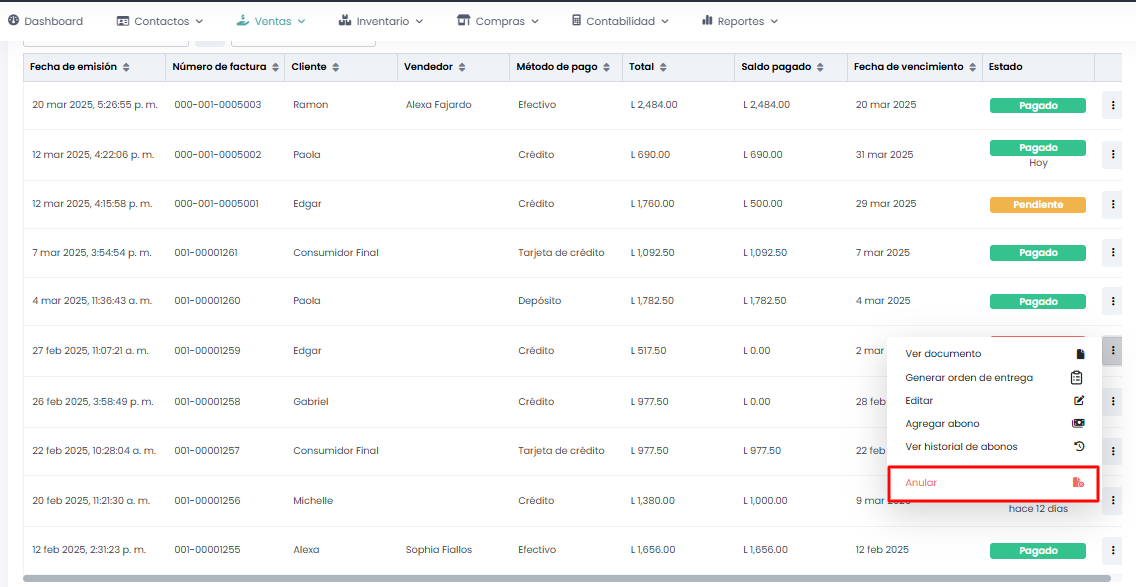Screen dimensions: 1136x587
Task: Open three-dot menu for invoice 001-00001255
Action: tap(1112, 550)
